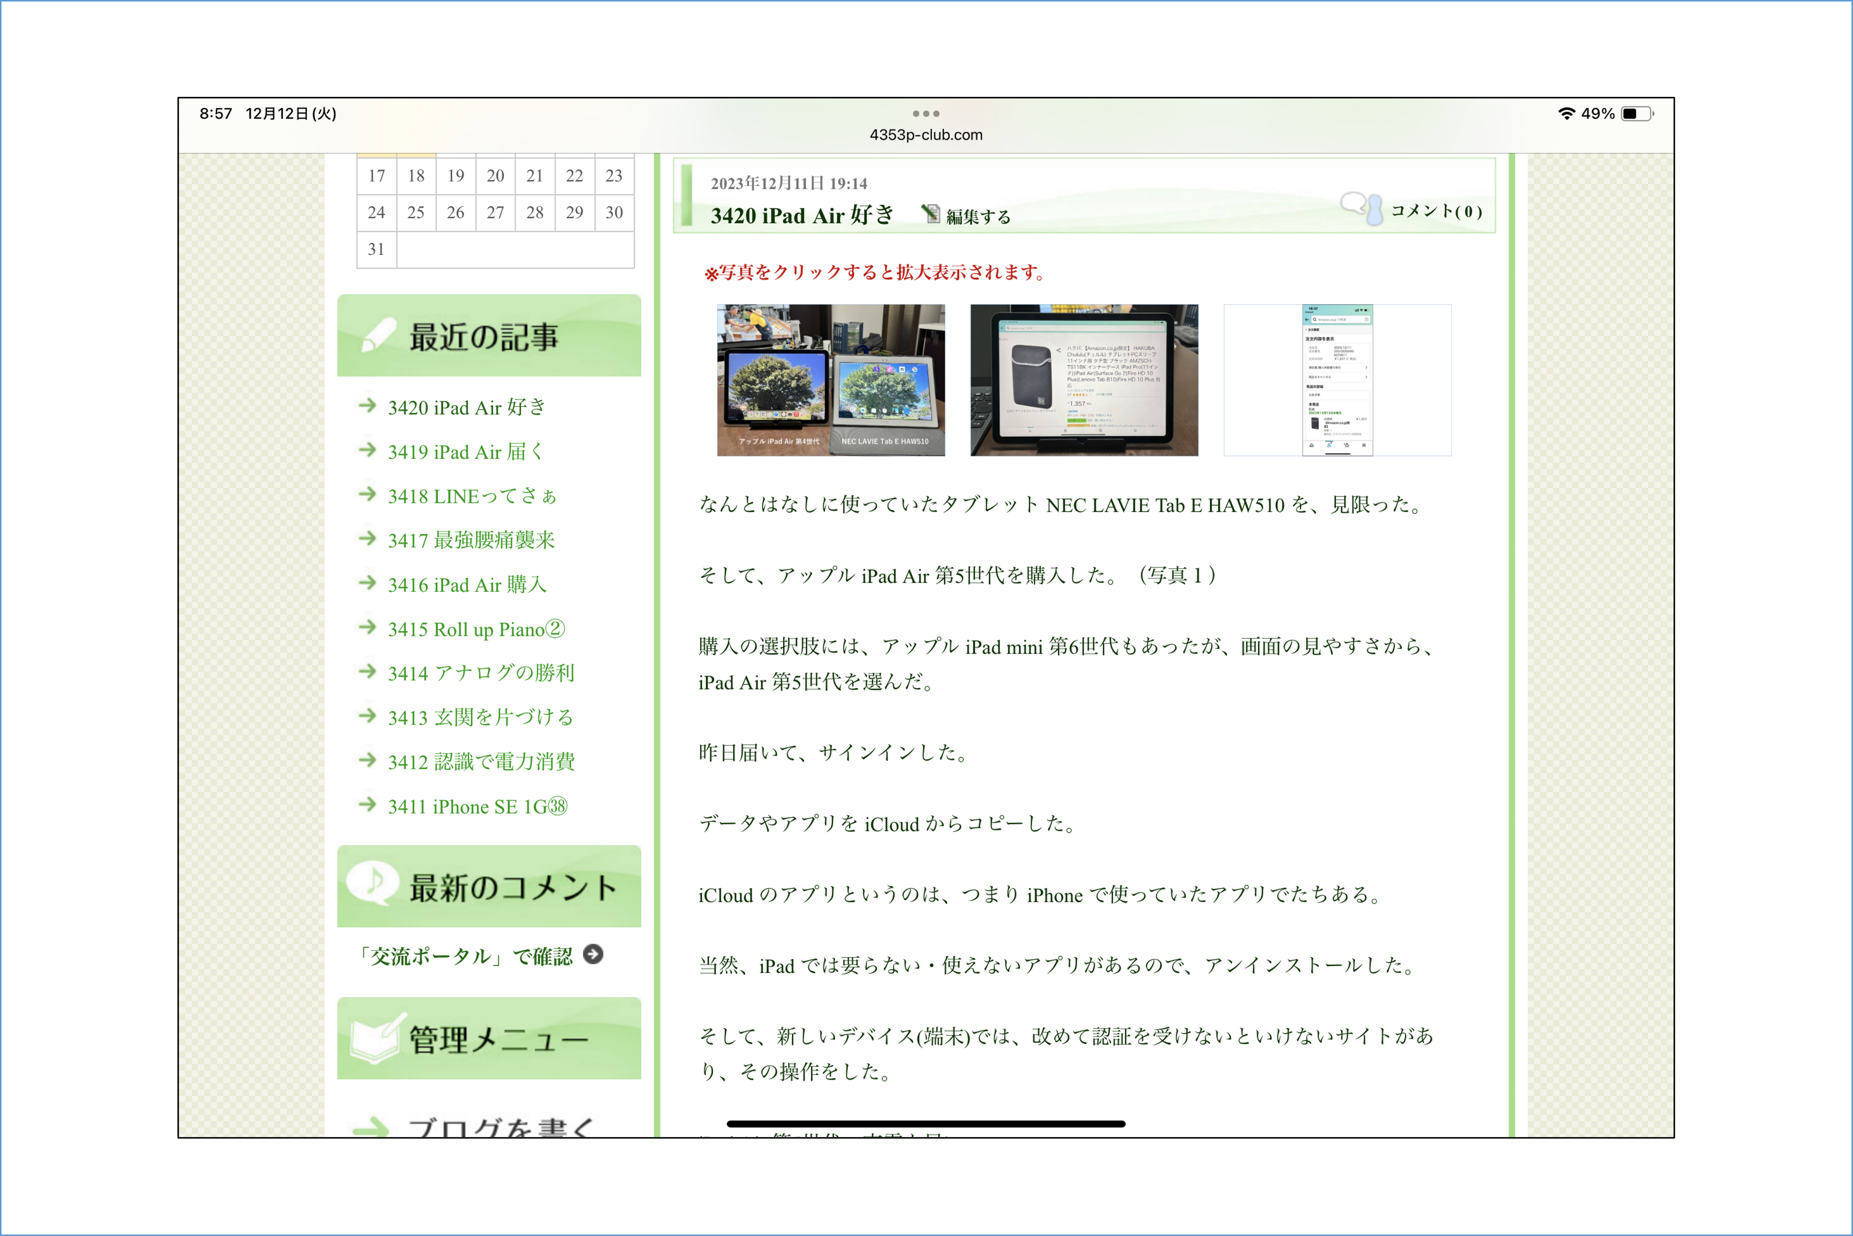Image resolution: width=1853 pixels, height=1236 pixels.
Task: Click 「交流ポータル」で確認 link
Action: [x=465, y=956]
